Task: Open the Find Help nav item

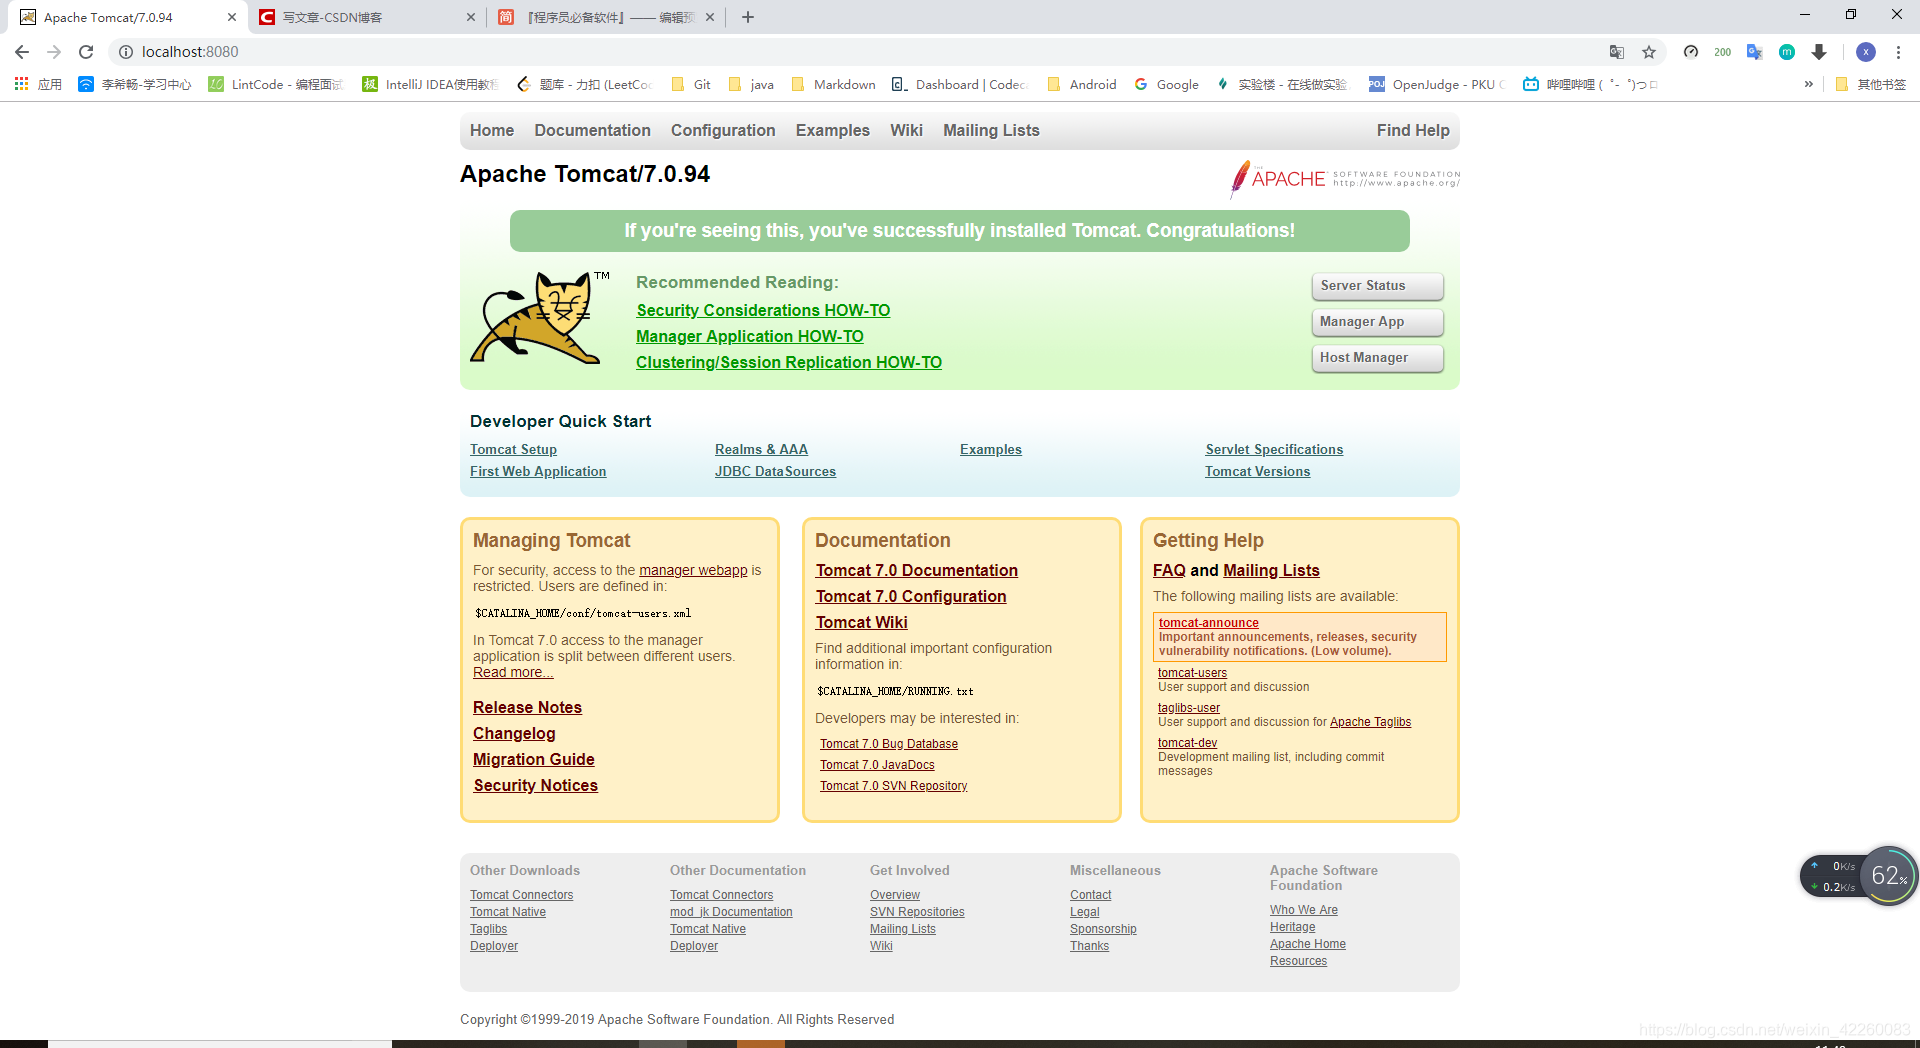Action: coord(1413,130)
